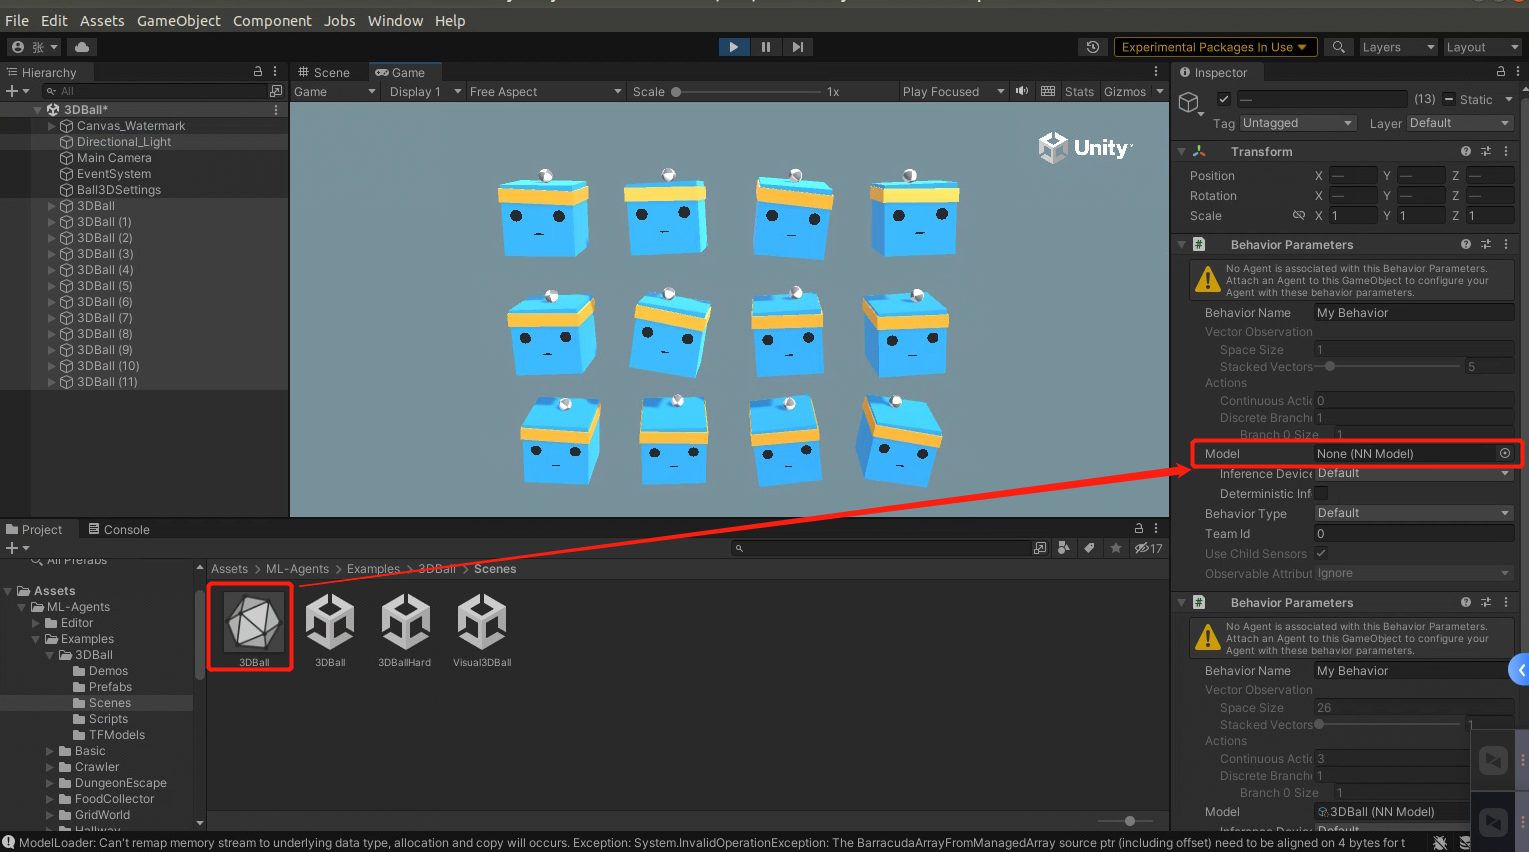Switch to the Scene tab

click(324, 72)
